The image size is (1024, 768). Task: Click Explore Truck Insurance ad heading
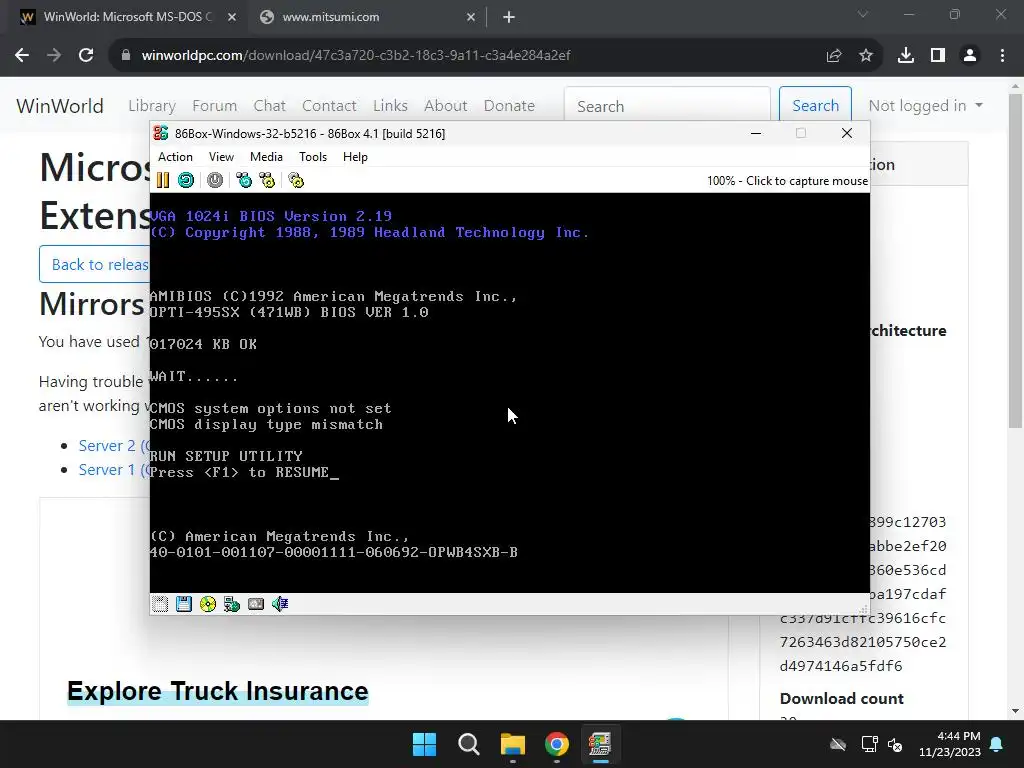point(217,691)
